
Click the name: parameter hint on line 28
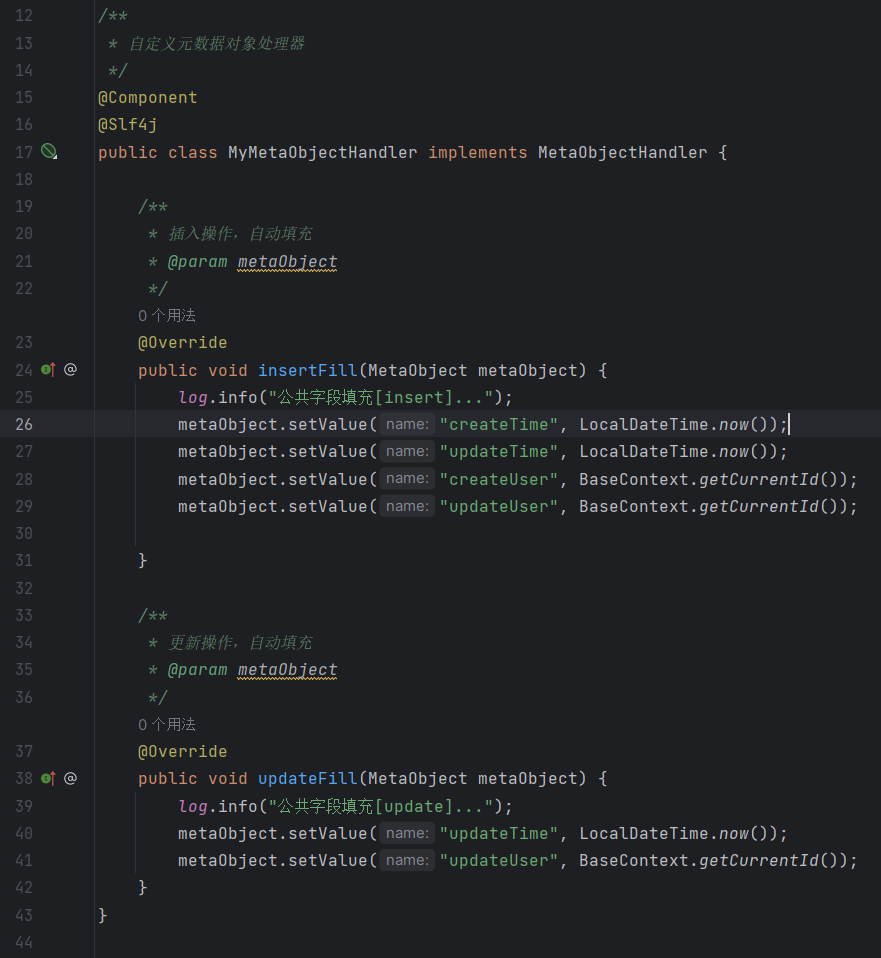click(x=407, y=478)
